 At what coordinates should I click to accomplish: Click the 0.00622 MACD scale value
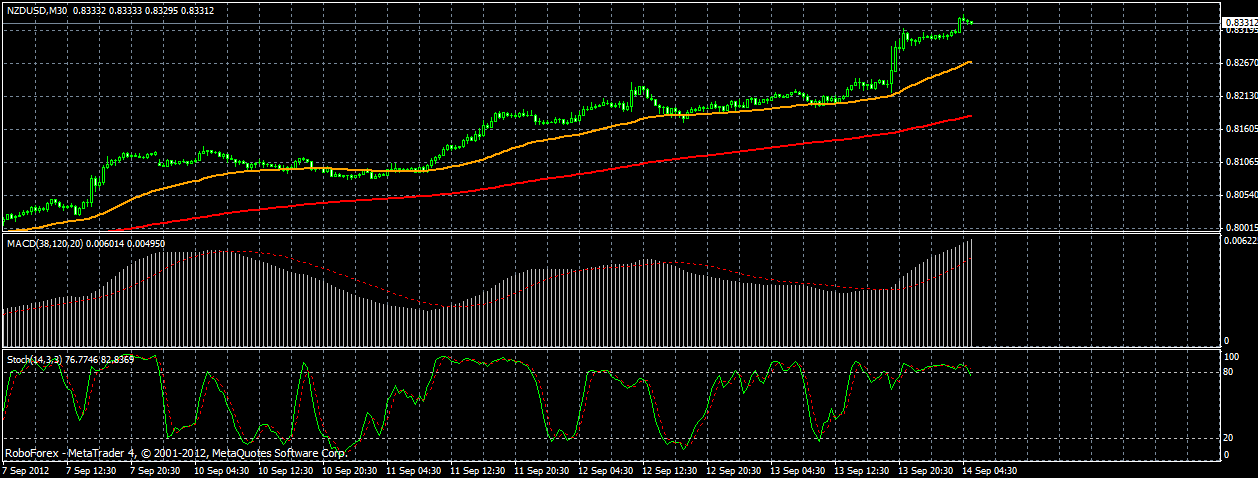click(1241, 241)
